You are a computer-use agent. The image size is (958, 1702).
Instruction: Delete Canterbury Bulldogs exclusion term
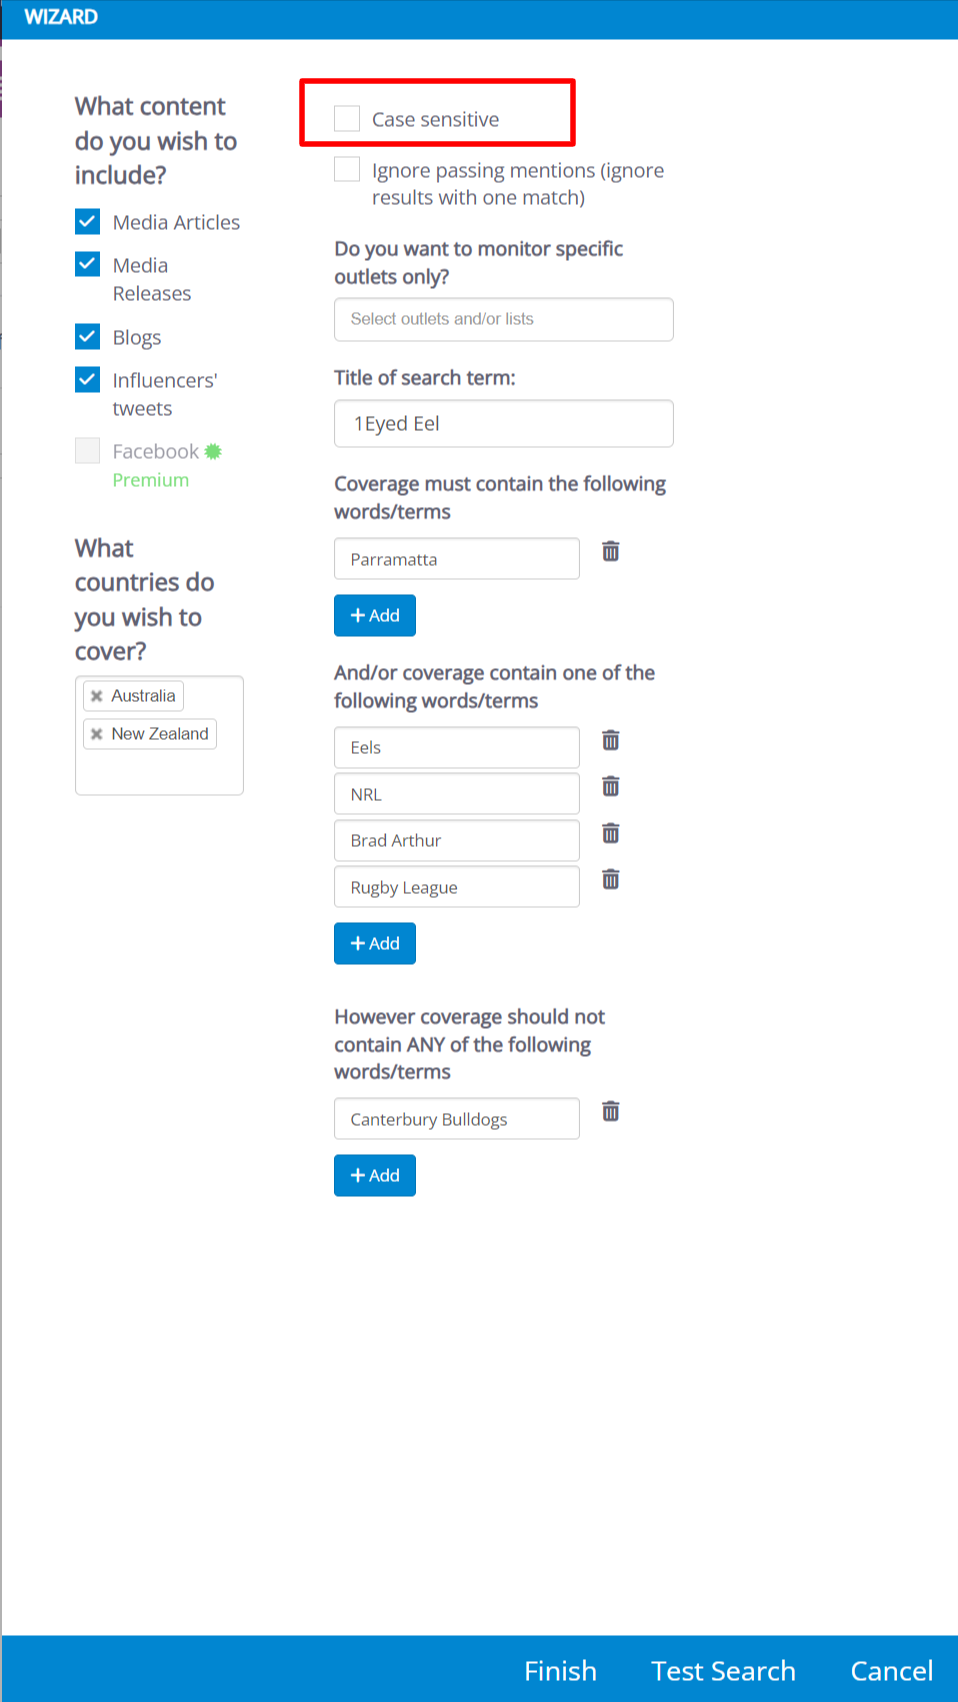click(x=610, y=1111)
